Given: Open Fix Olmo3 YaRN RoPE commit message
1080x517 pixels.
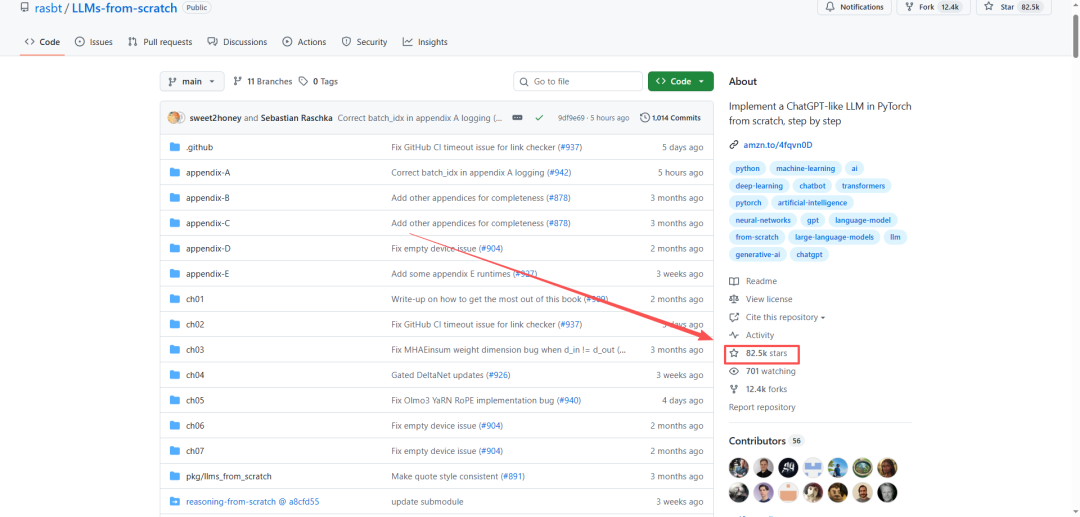Looking at the screenshot, I should pyautogui.click(x=473, y=400).
